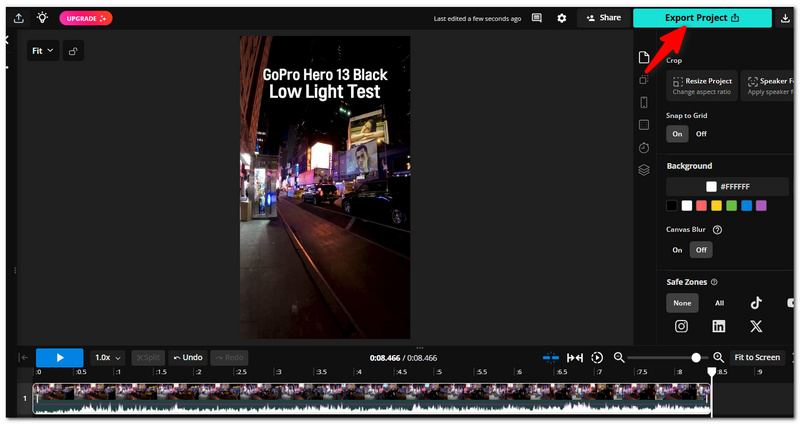The width and height of the screenshot is (800, 424).
Task: Select the stopwatch timing icon in sidebar
Action: click(644, 147)
